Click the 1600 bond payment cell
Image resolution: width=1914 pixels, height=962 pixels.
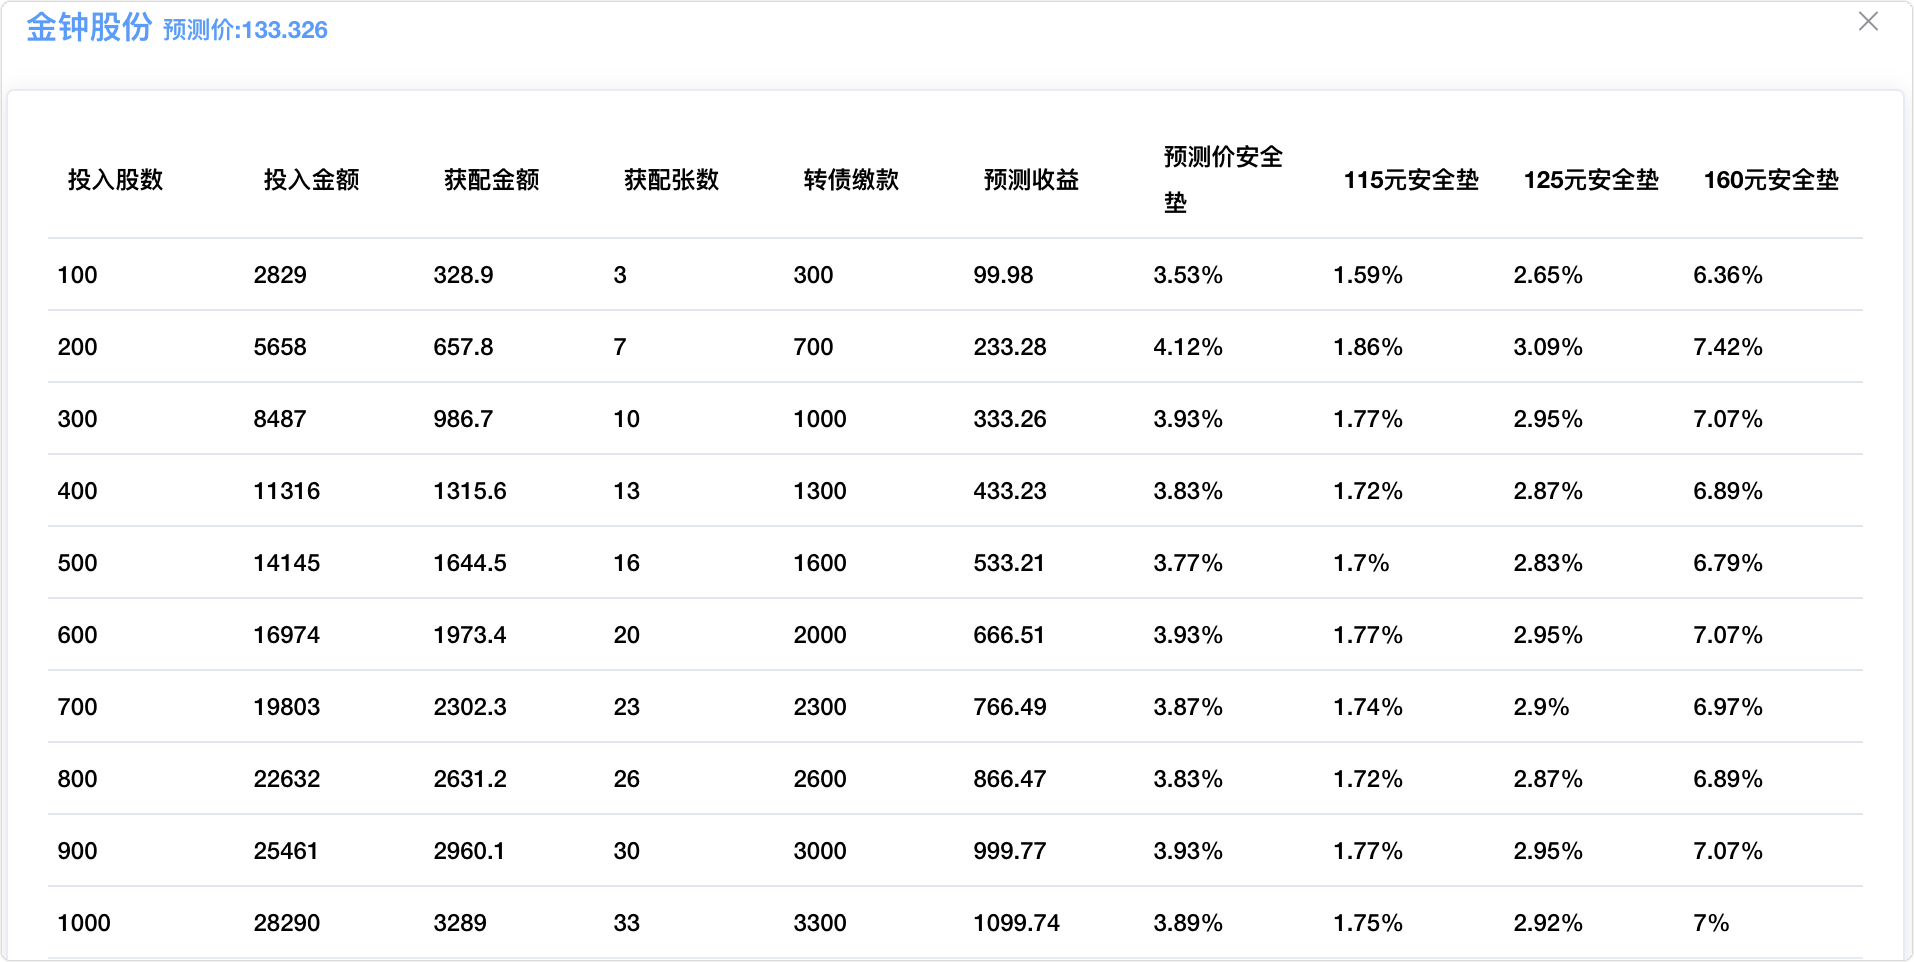pyautogui.click(x=819, y=563)
